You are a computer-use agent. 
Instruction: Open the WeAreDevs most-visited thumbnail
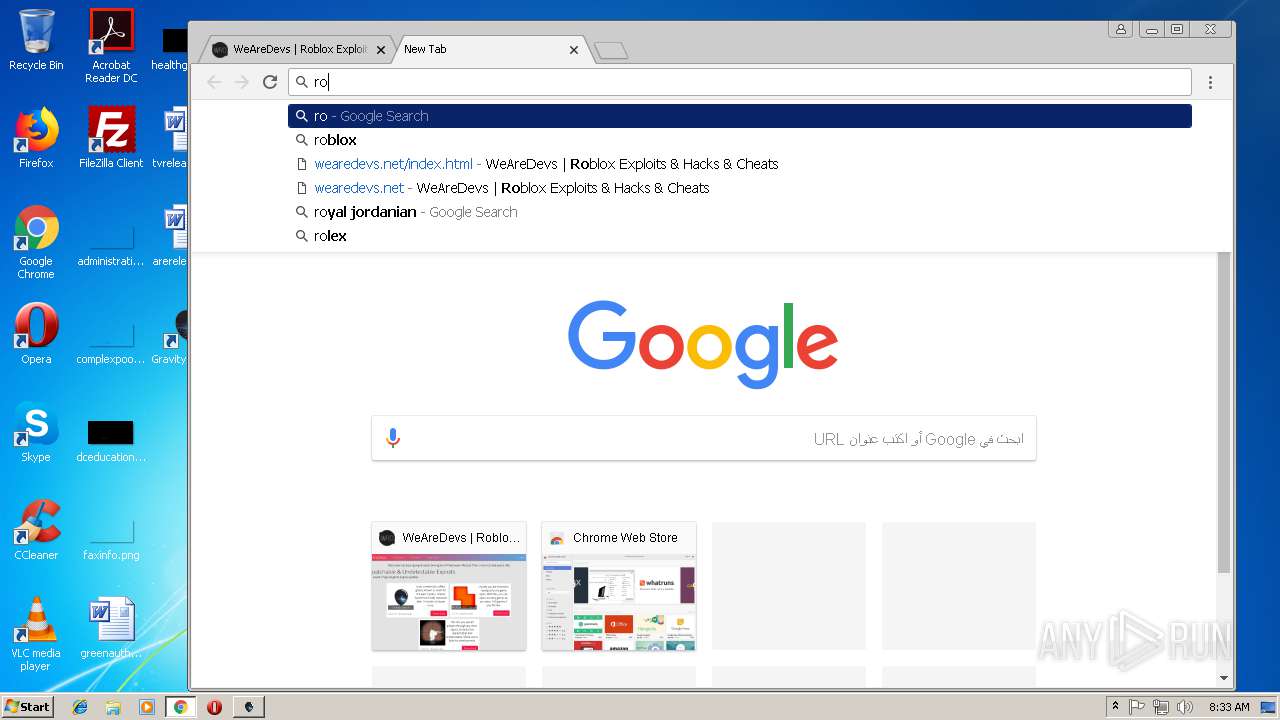pos(449,586)
